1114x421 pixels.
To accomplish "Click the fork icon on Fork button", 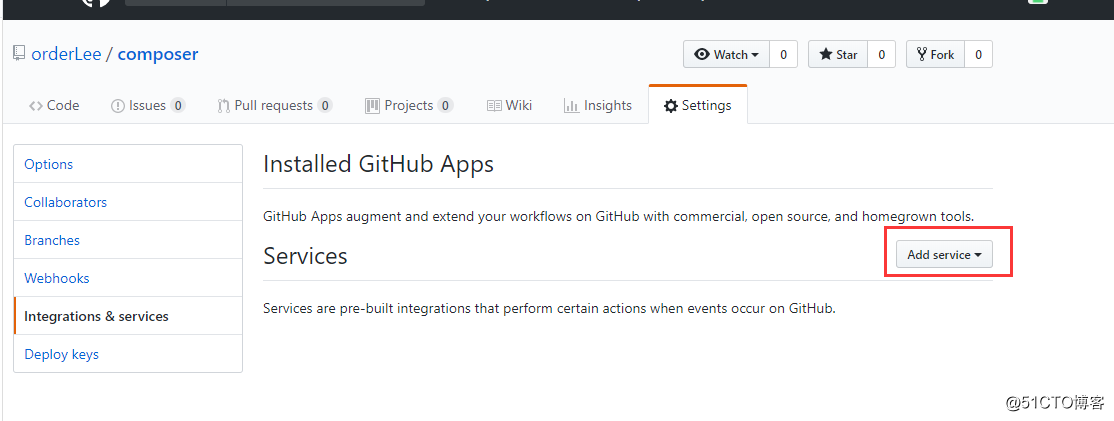I will [x=921, y=54].
